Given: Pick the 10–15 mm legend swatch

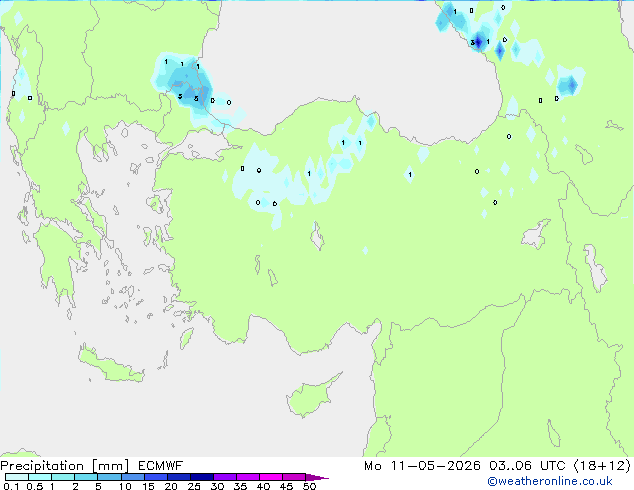Looking at the screenshot, I should 132,477.
